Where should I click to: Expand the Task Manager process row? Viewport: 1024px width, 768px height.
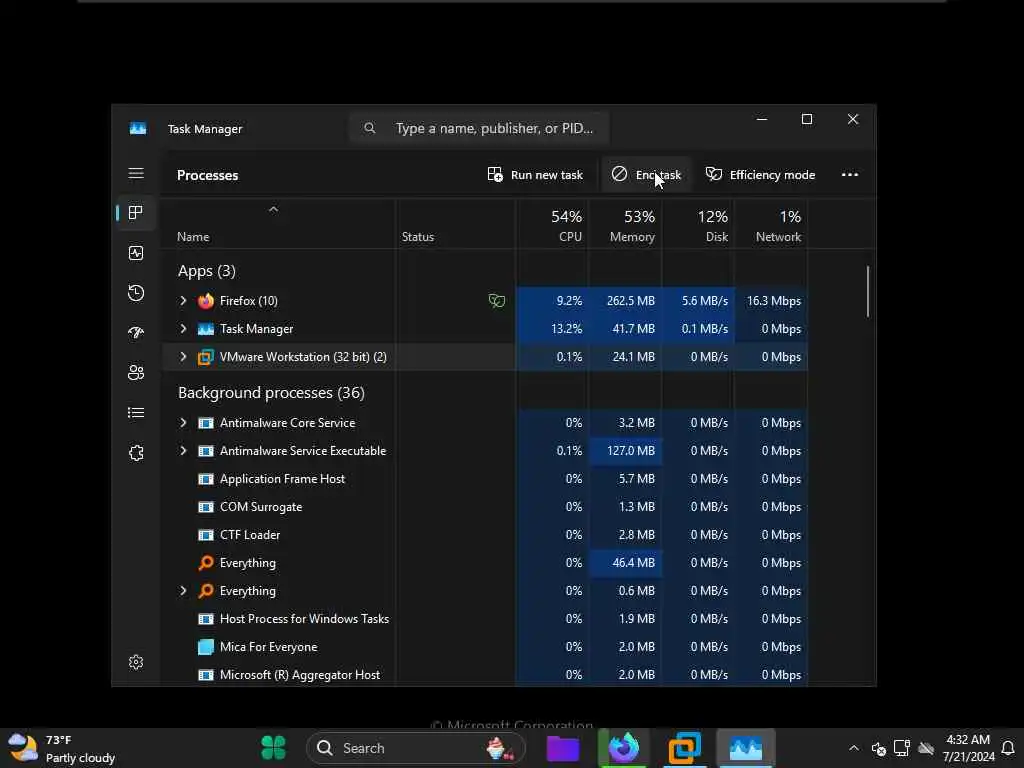[184, 329]
